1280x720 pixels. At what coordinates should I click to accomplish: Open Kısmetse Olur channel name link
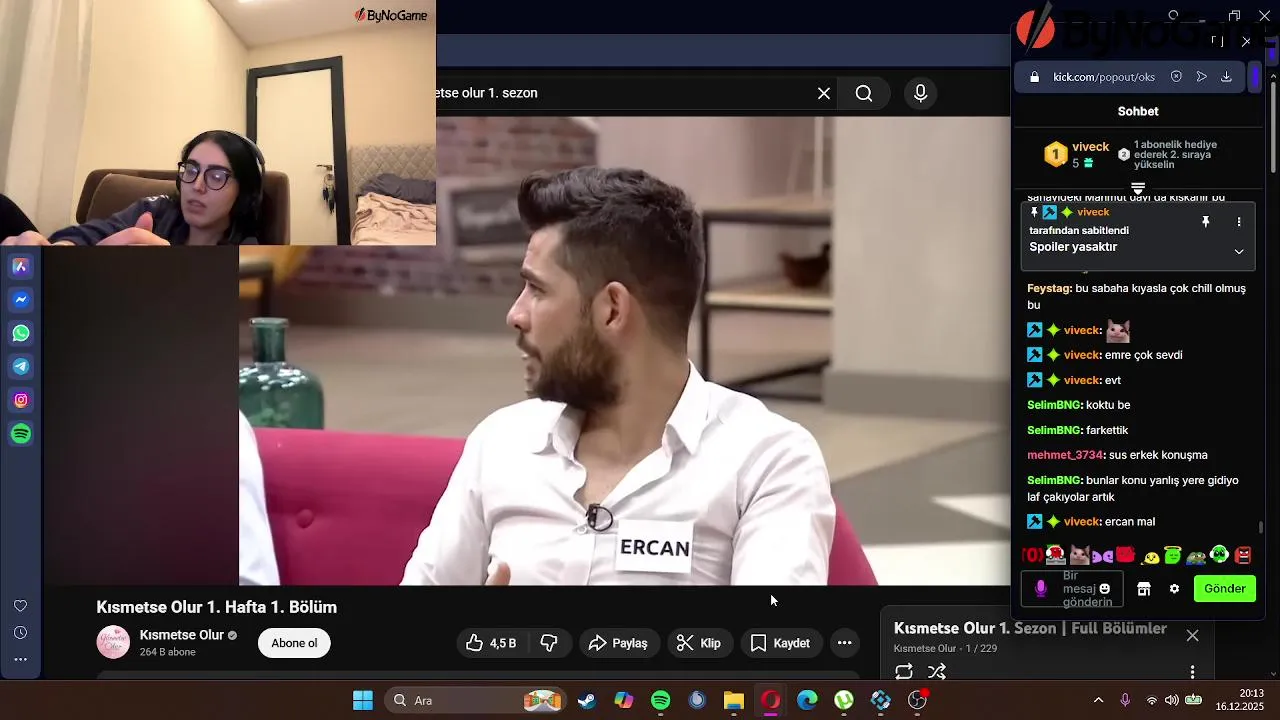181,635
